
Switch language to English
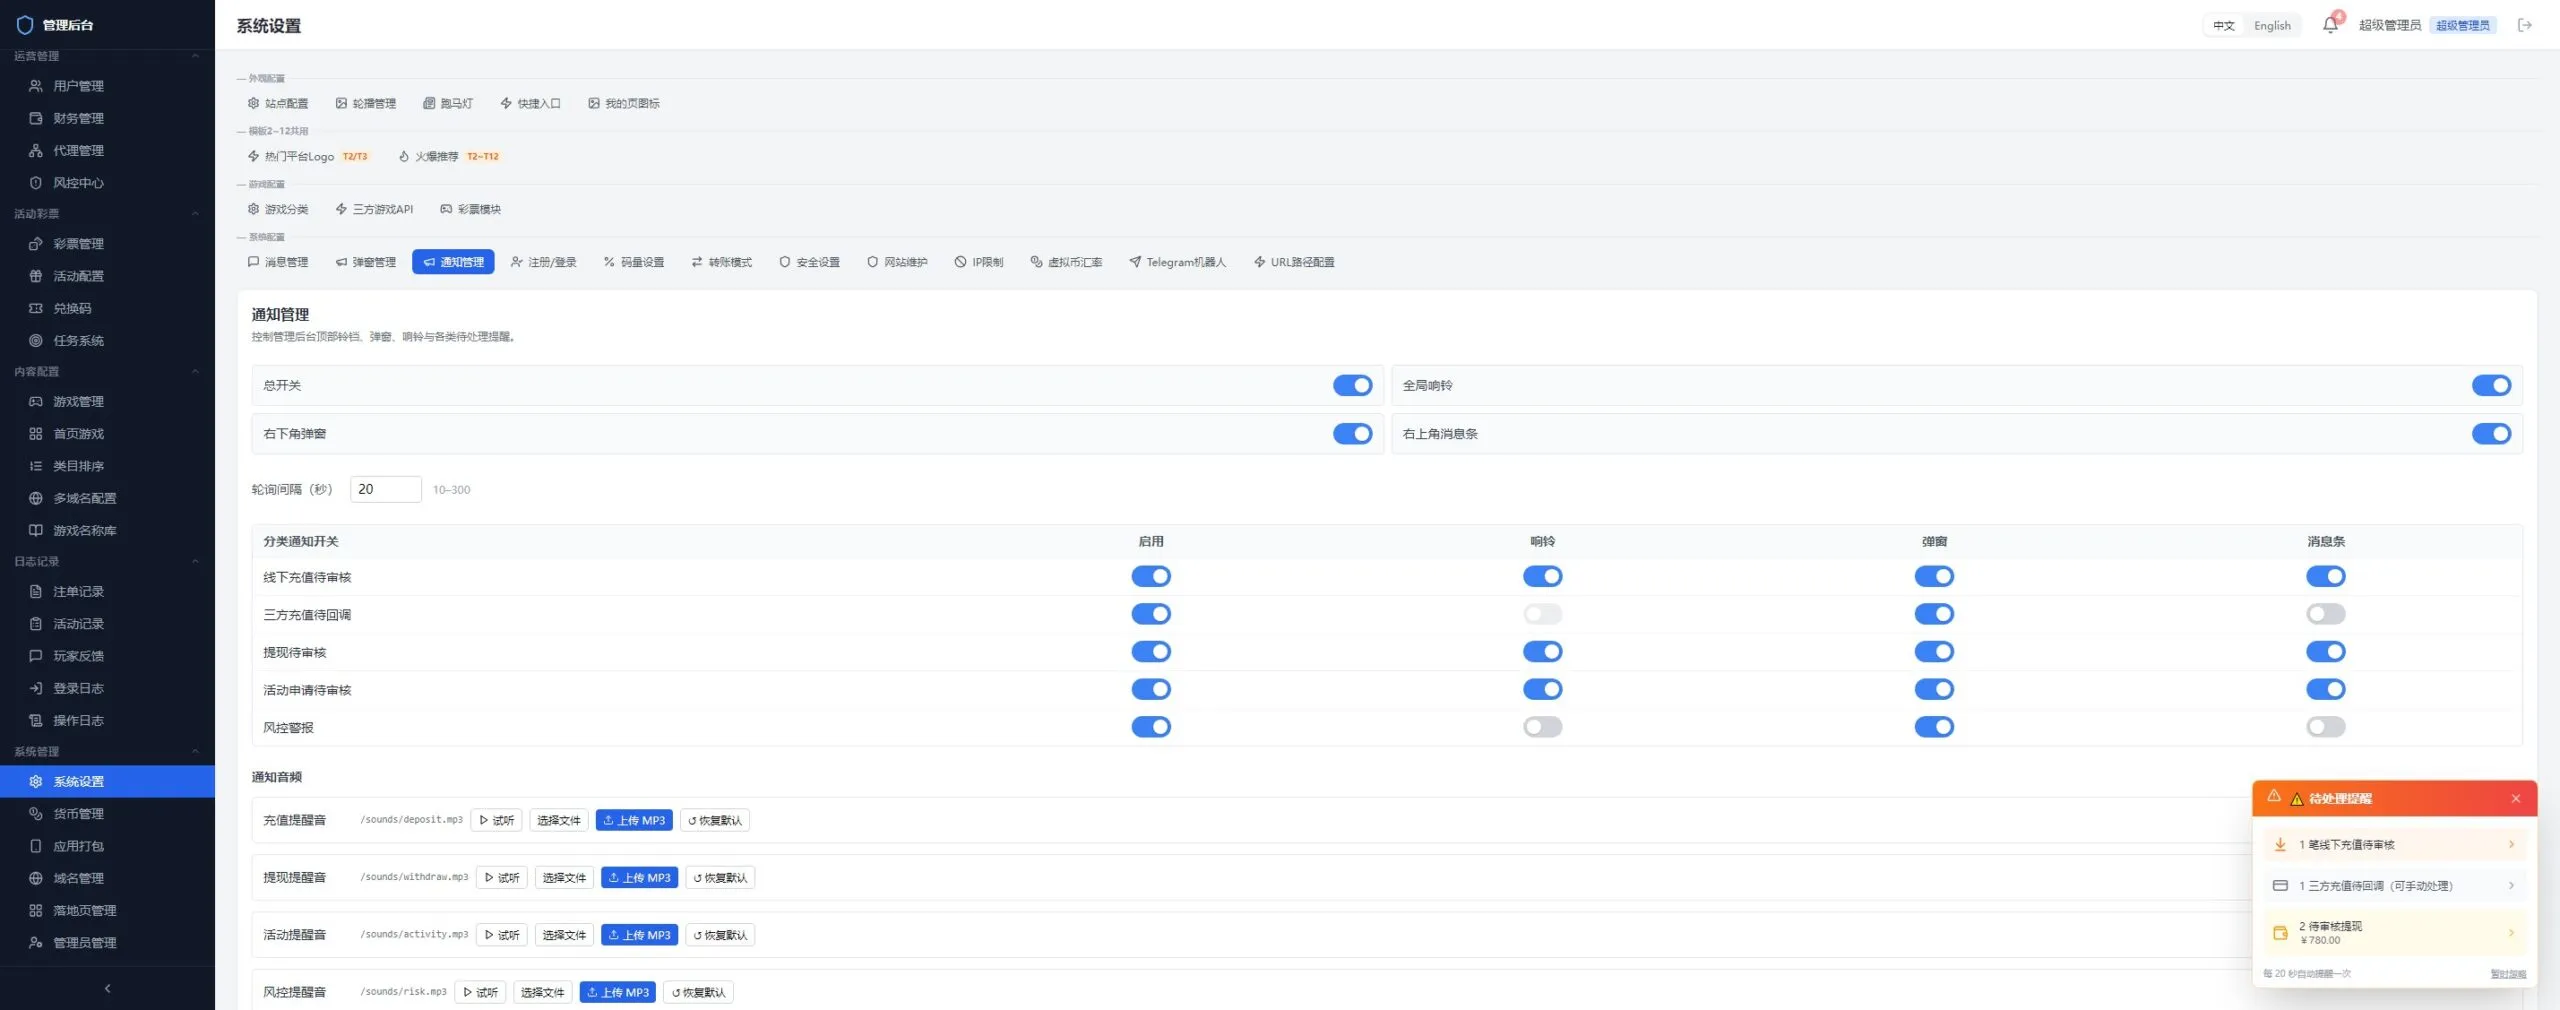click(x=2272, y=26)
